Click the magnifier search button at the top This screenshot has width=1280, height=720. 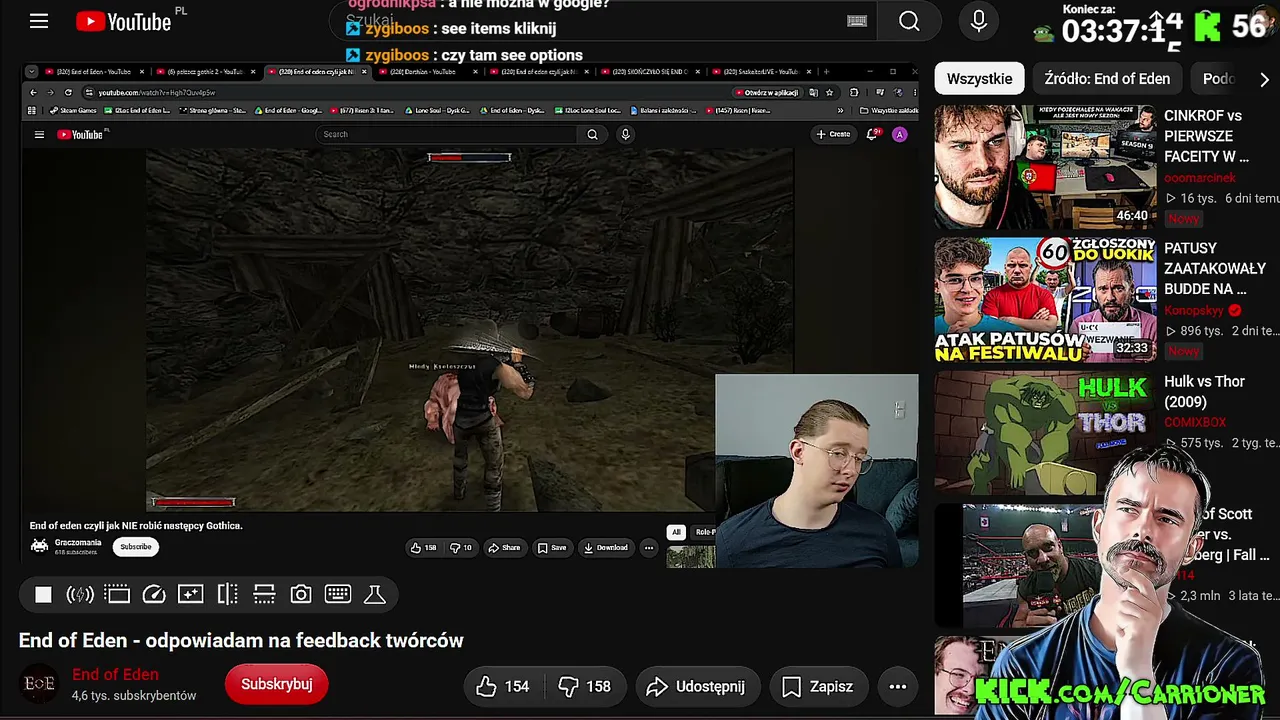909,21
